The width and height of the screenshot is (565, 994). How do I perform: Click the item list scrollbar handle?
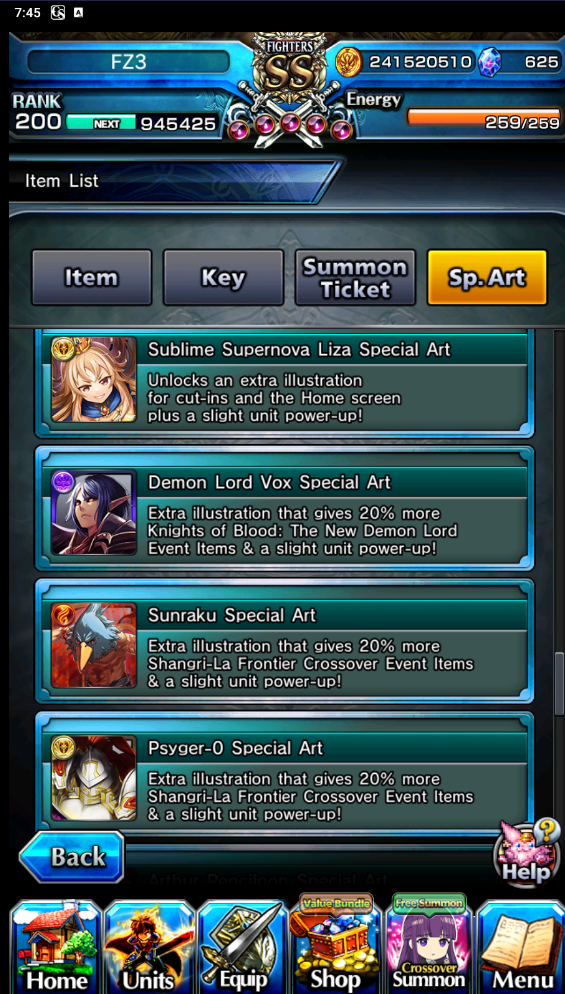coord(559,683)
